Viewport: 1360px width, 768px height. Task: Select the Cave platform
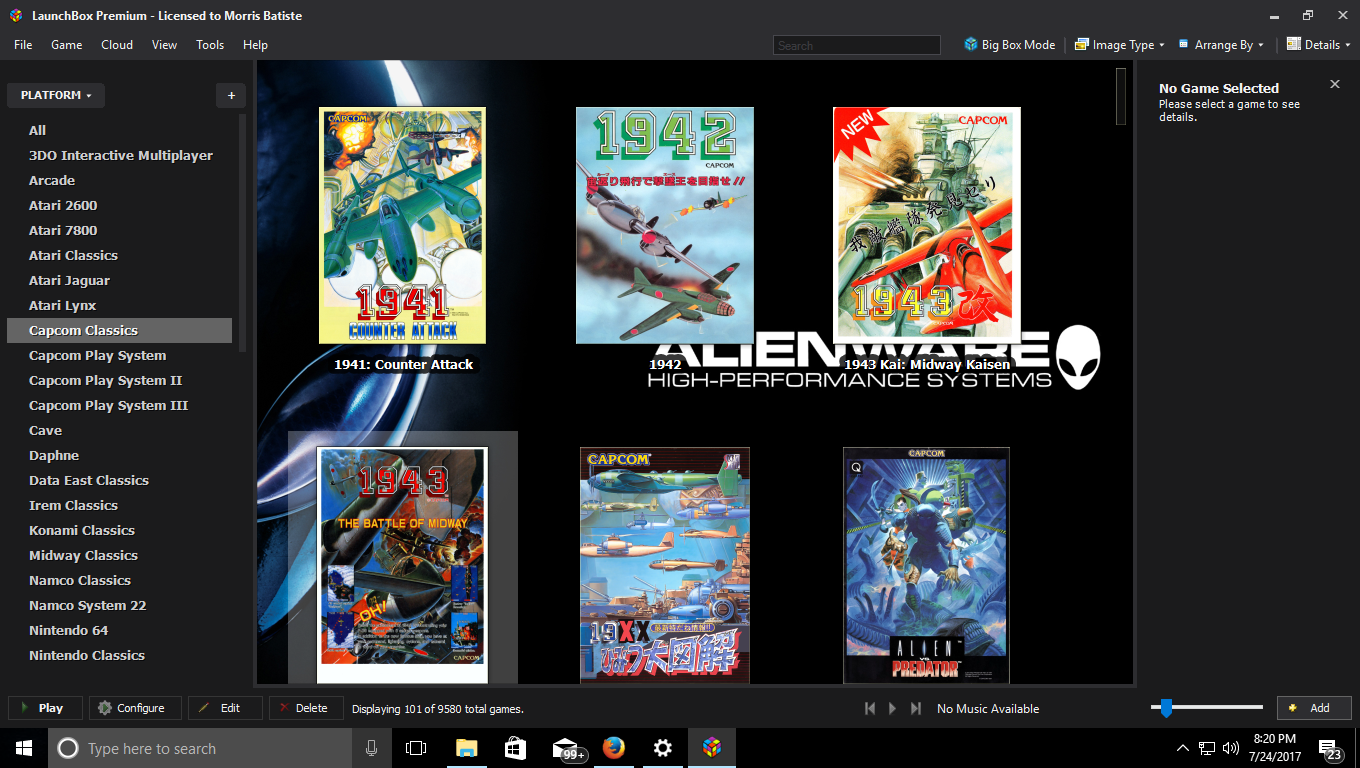pyautogui.click(x=119, y=430)
